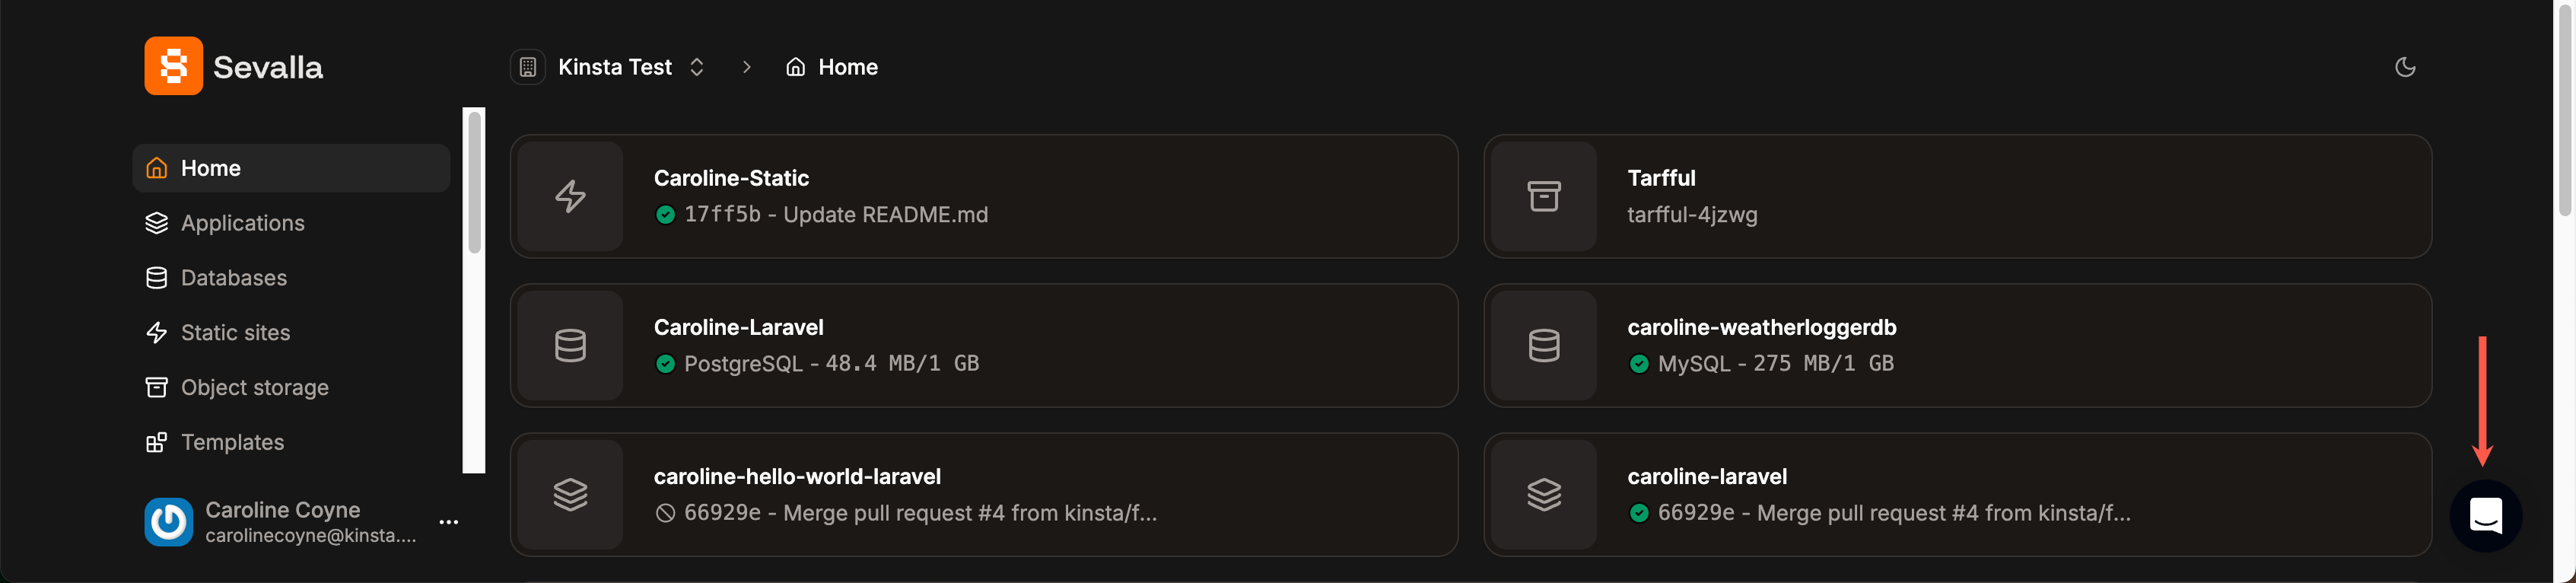The width and height of the screenshot is (2576, 583).
Task: Select the Applications sidebar icon
Action: point(157,223)
